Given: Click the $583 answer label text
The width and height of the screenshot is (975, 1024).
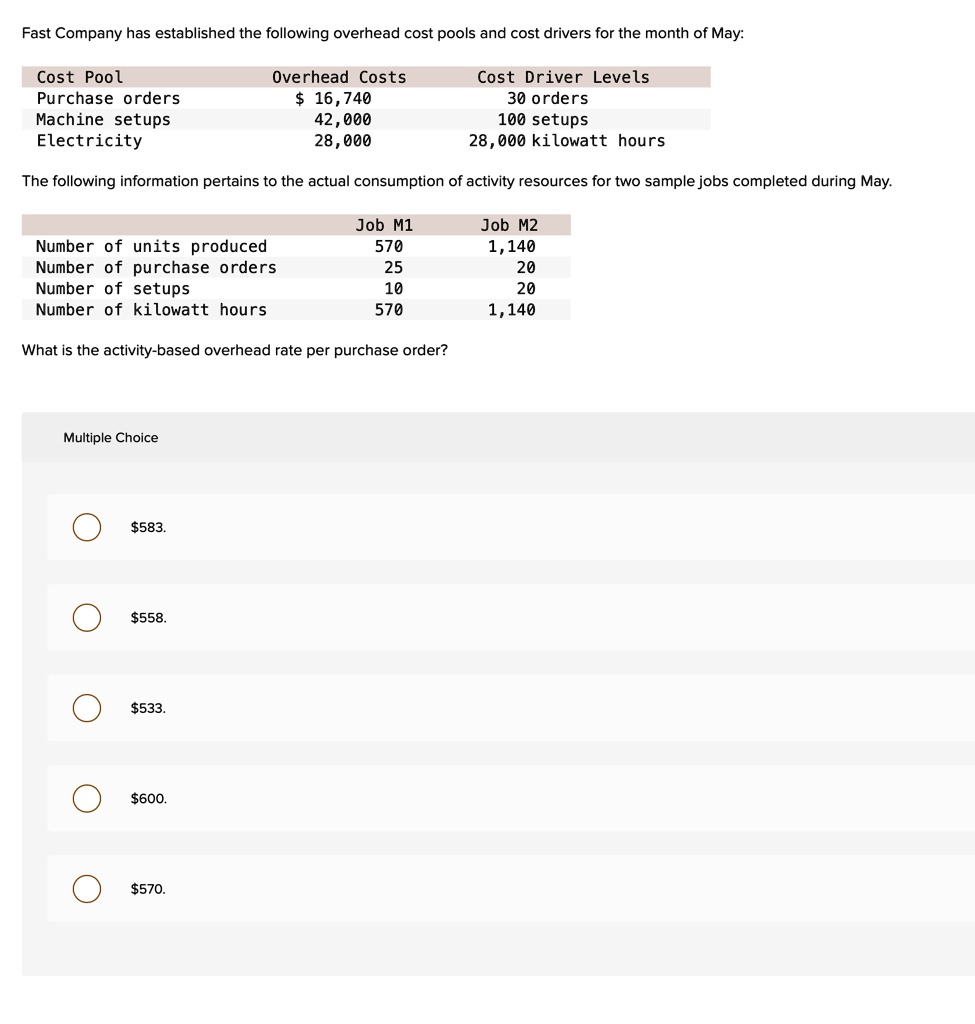Looking at the screenshot, I should 146,527.
